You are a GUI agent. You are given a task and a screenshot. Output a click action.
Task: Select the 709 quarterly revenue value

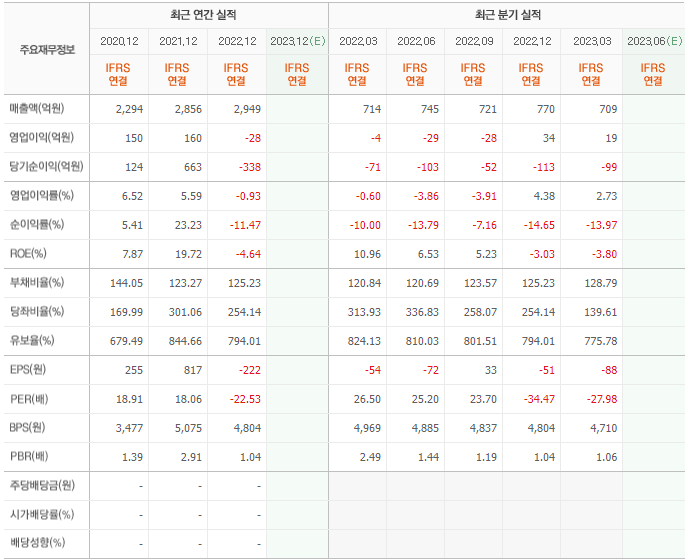[609, 109]
